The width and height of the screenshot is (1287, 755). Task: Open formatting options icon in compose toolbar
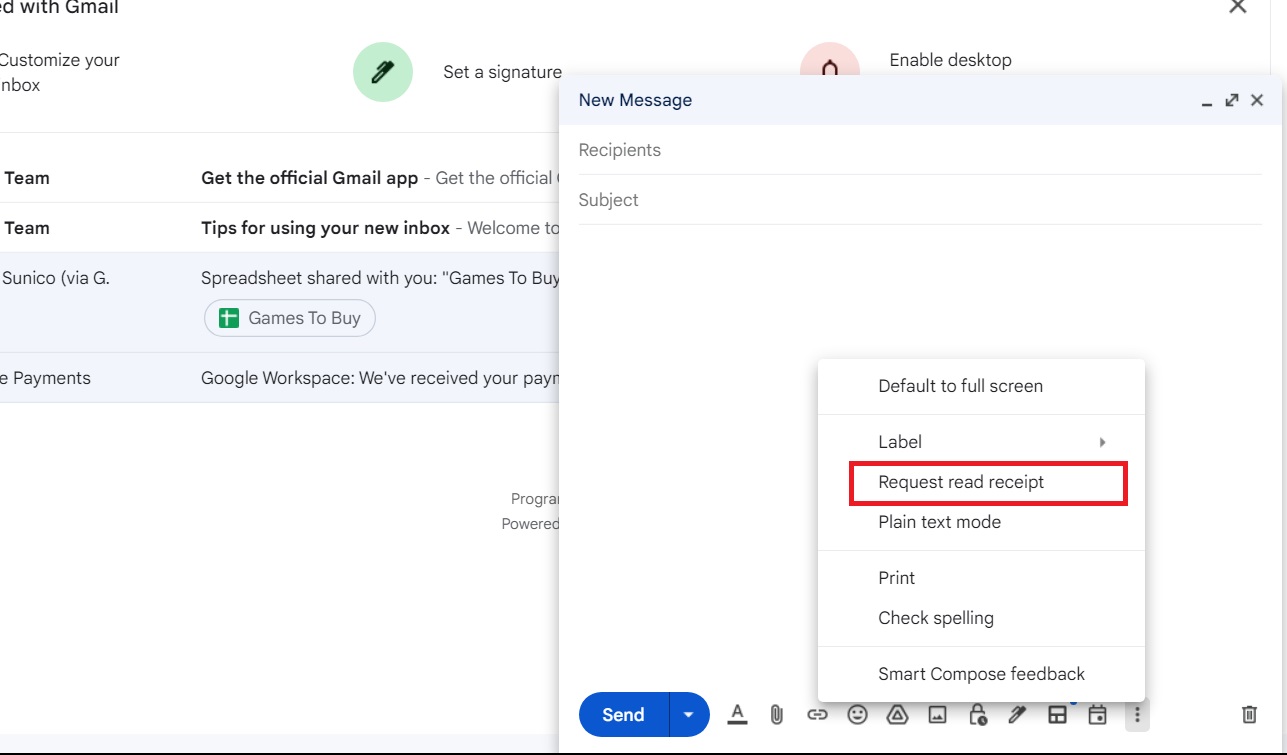(737, 714)
